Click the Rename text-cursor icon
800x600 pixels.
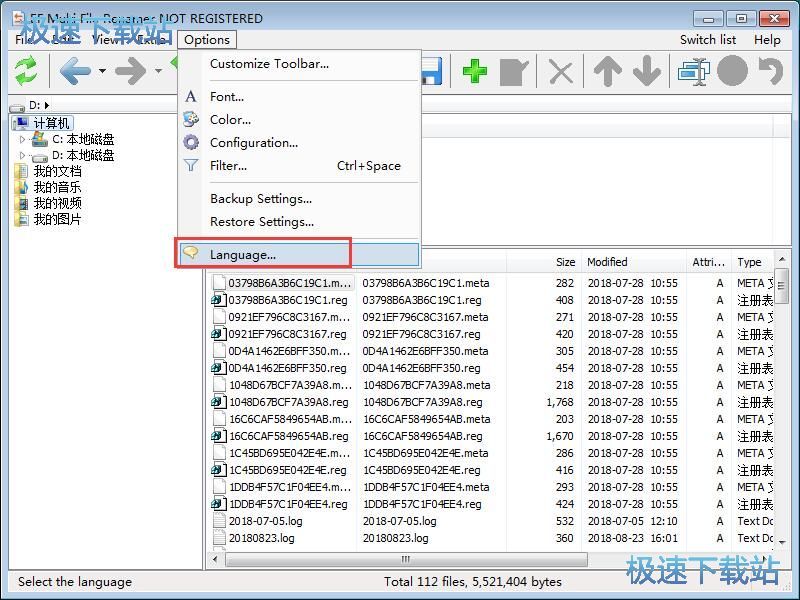pos(694,71)
